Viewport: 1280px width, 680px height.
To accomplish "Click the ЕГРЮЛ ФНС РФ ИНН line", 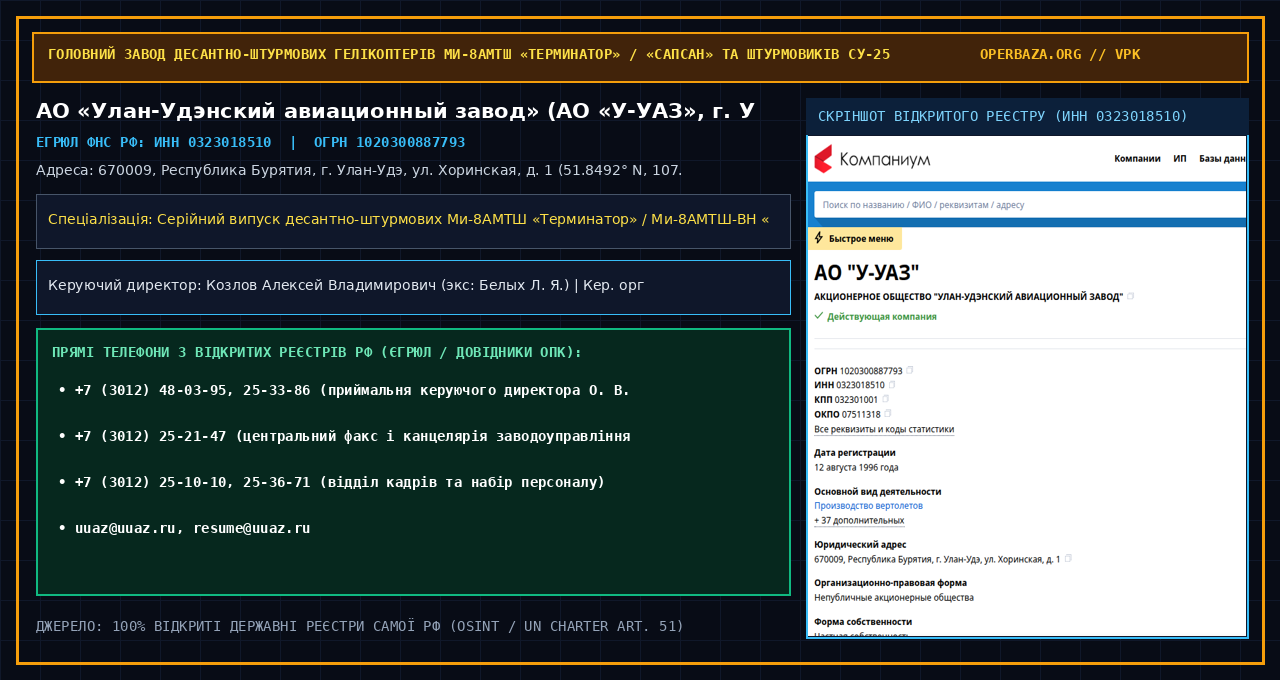I will [250, 142].
